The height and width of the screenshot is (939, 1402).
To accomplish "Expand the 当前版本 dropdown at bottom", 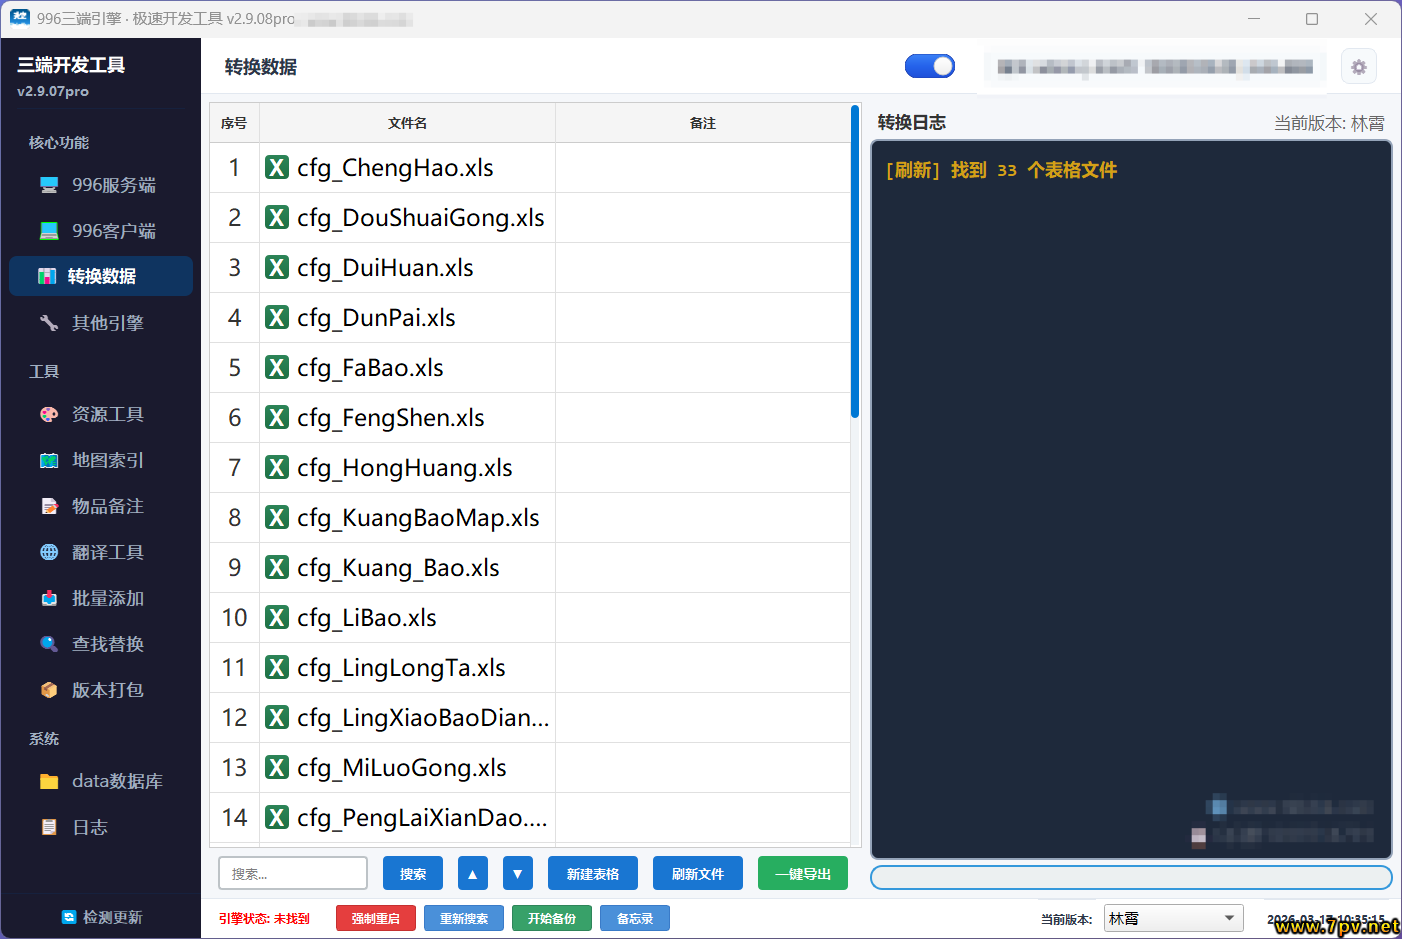I will [1173, 918].
